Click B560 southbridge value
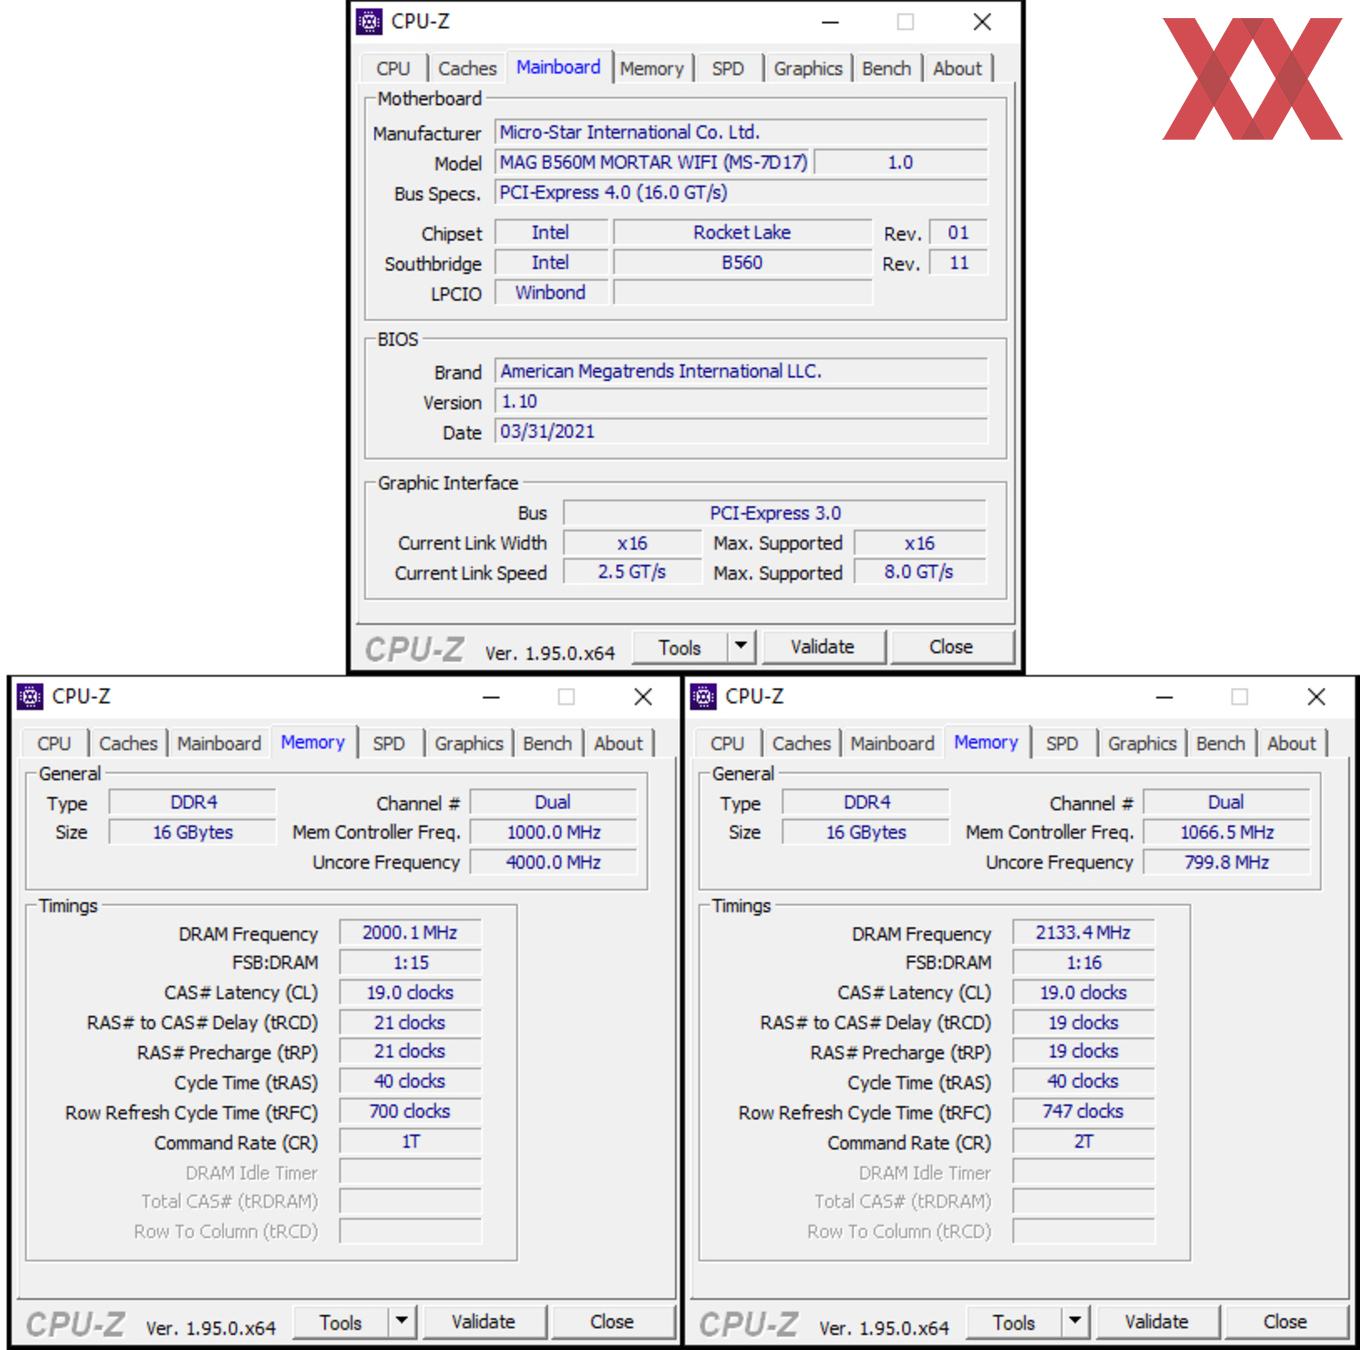Screen dimensions: 1360x1350 pyautogui.click(x=742, y=262)
